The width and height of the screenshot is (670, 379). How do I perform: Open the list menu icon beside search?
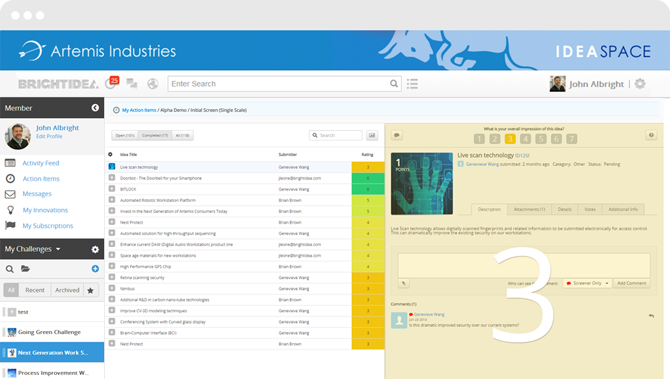[412, 84]
